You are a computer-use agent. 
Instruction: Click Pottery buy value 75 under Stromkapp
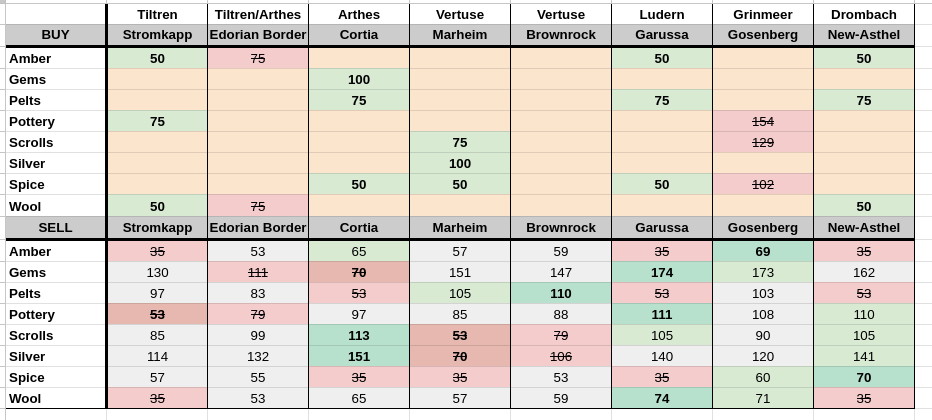[157, 121]
